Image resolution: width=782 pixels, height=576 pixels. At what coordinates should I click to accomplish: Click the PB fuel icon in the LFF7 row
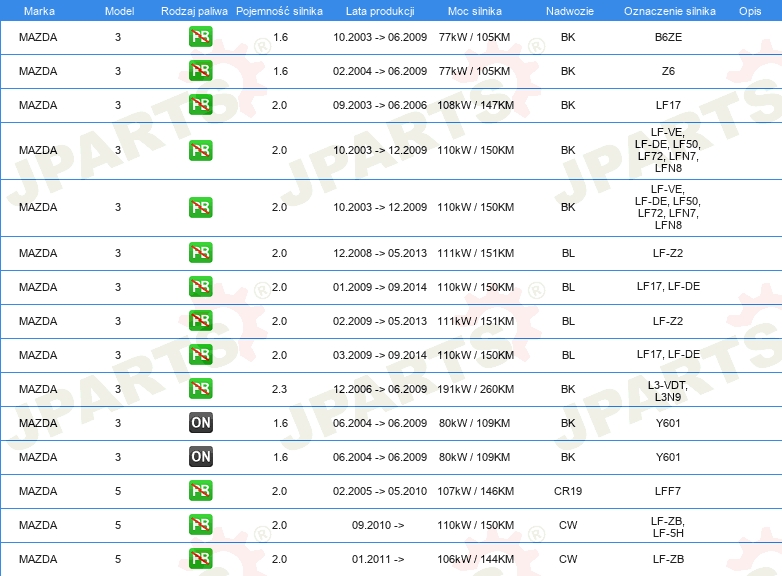tap(200, 491)
